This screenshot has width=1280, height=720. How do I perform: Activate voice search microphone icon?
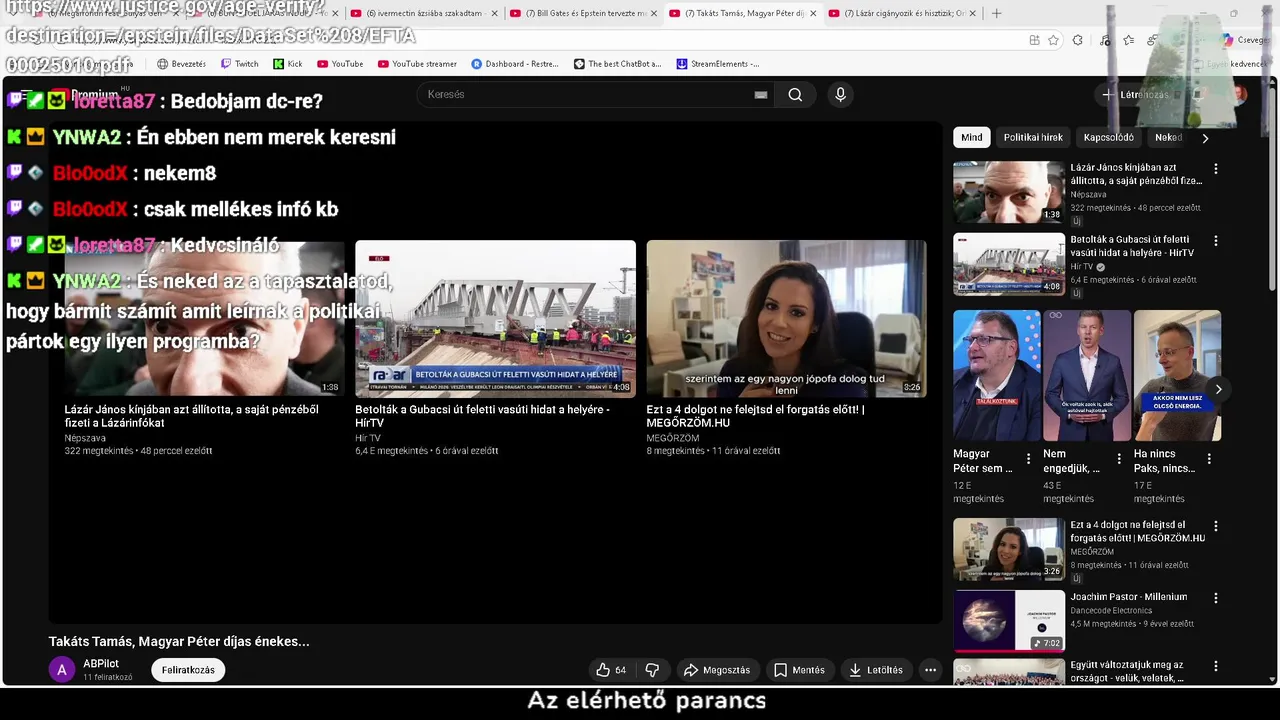point(840,95)
